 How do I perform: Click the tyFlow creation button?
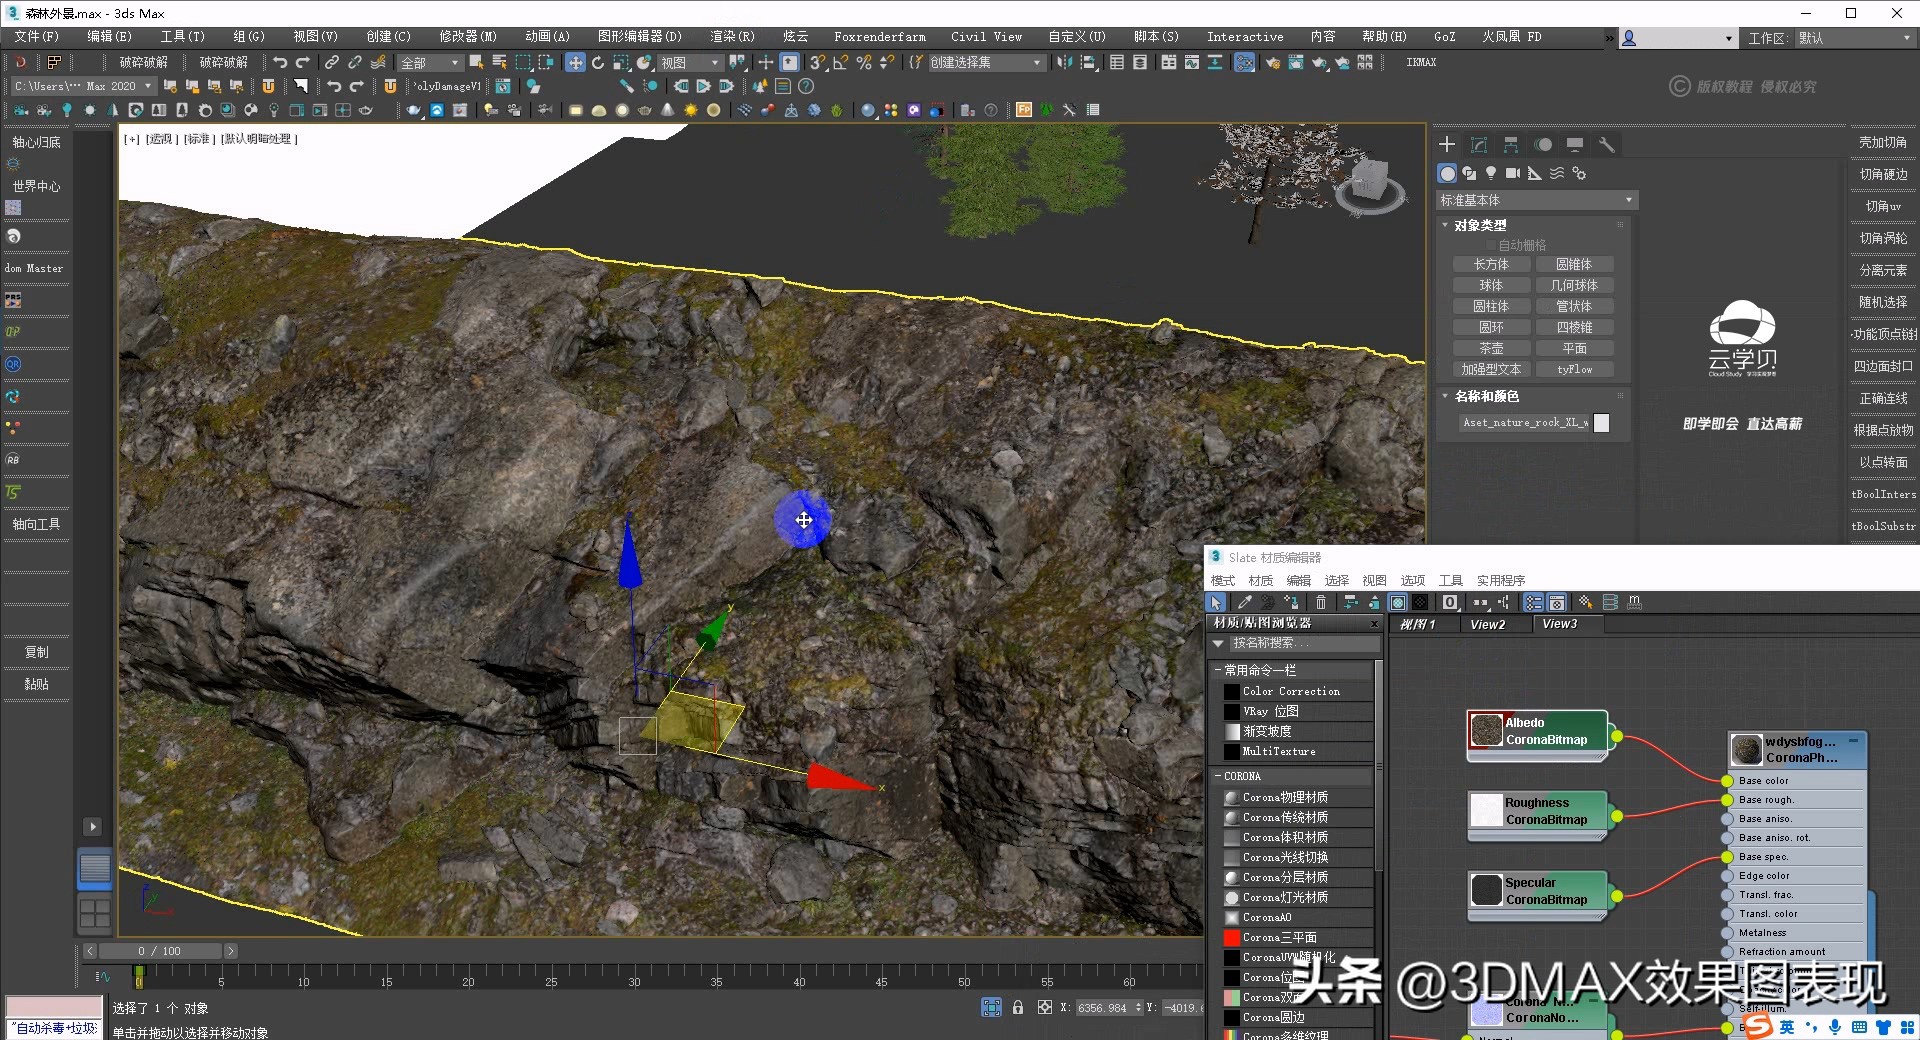(x=1576, y=369)
